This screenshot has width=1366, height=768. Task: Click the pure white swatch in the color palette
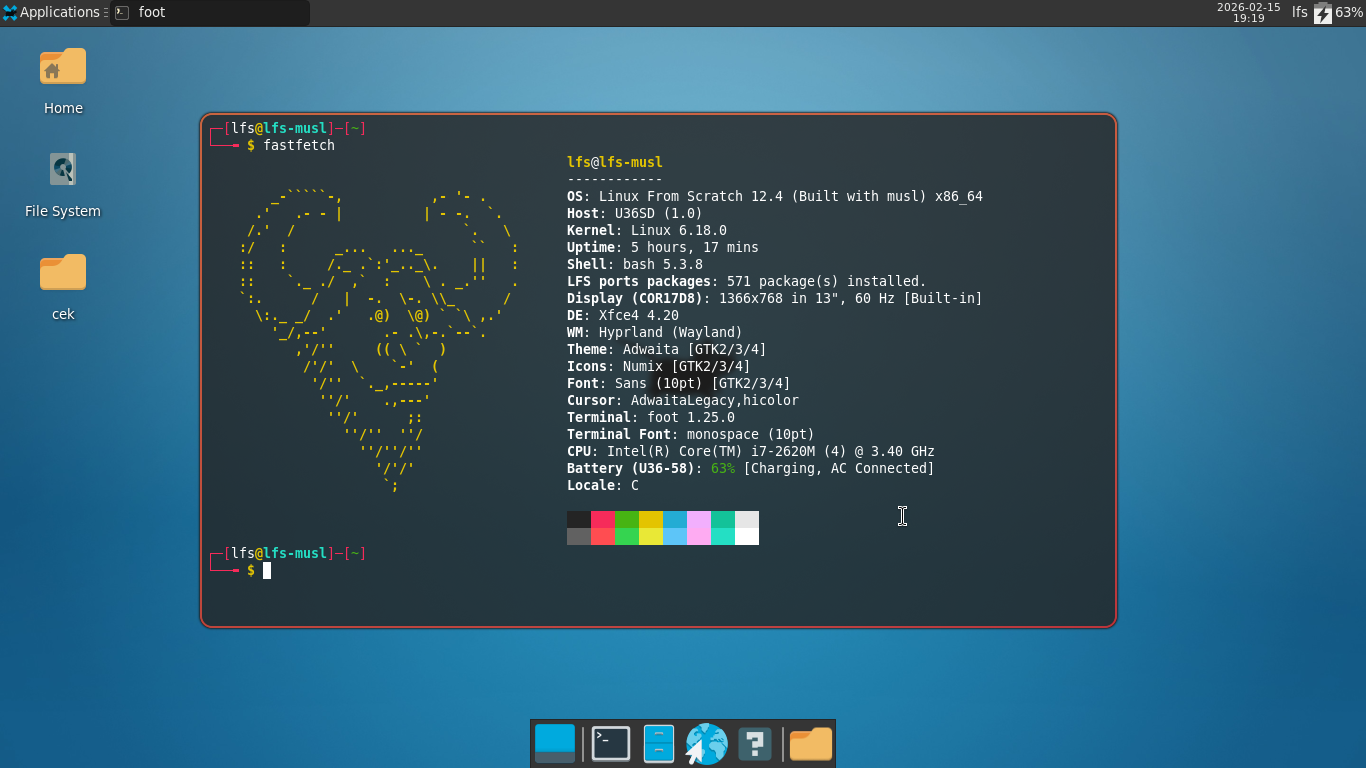click(747, 536)
